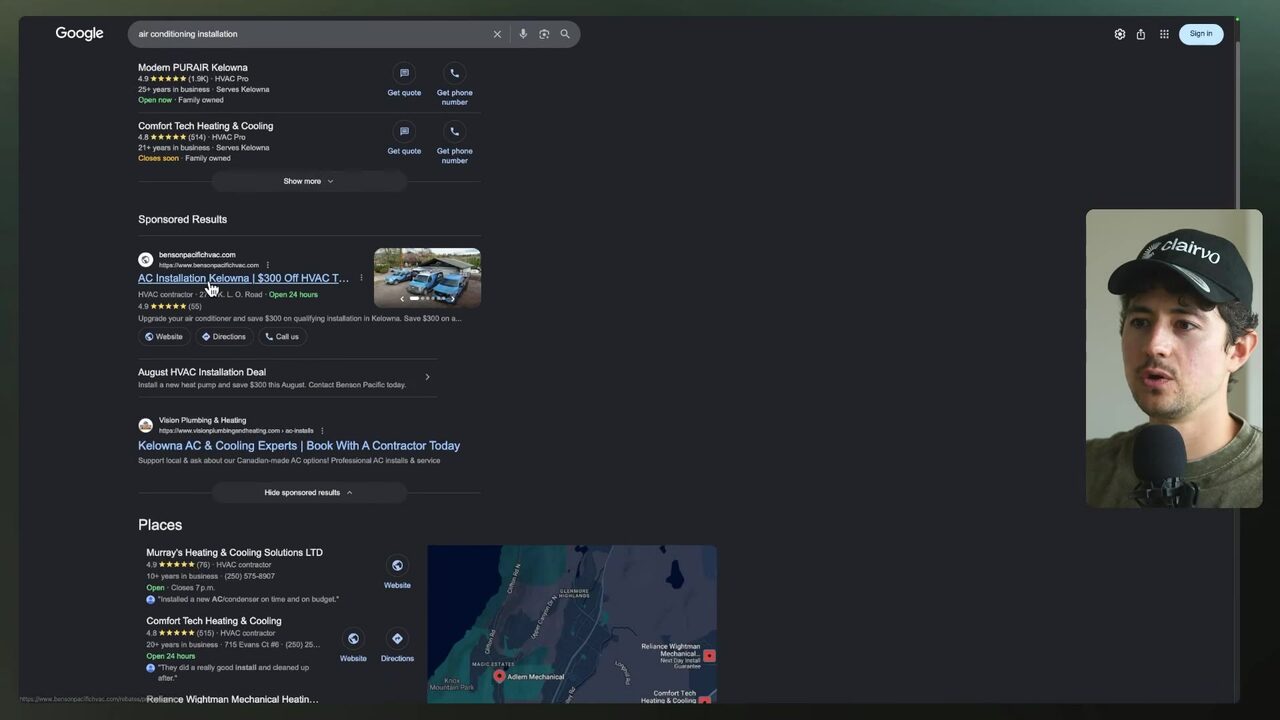Screen dimensions: 1280x720
Task: Click the Adlem Mechanical pin on the map
Action: pos(499,676)
